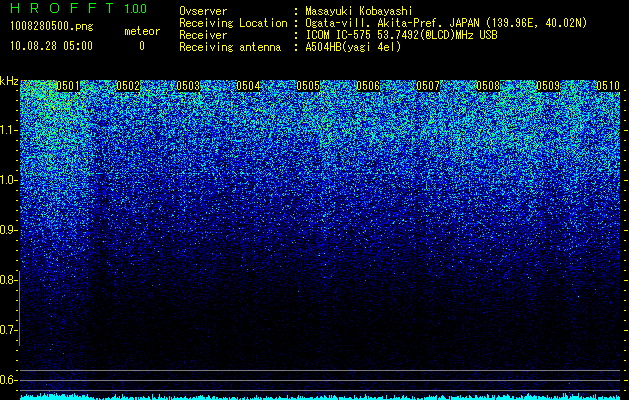Click the Ovserver field label

point(203,11)
